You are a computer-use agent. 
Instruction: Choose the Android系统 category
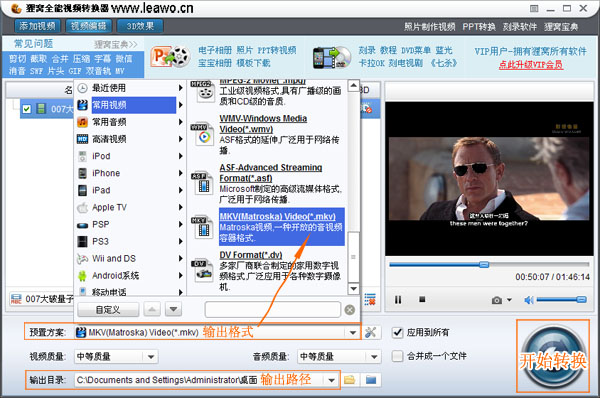coord(126,276)
